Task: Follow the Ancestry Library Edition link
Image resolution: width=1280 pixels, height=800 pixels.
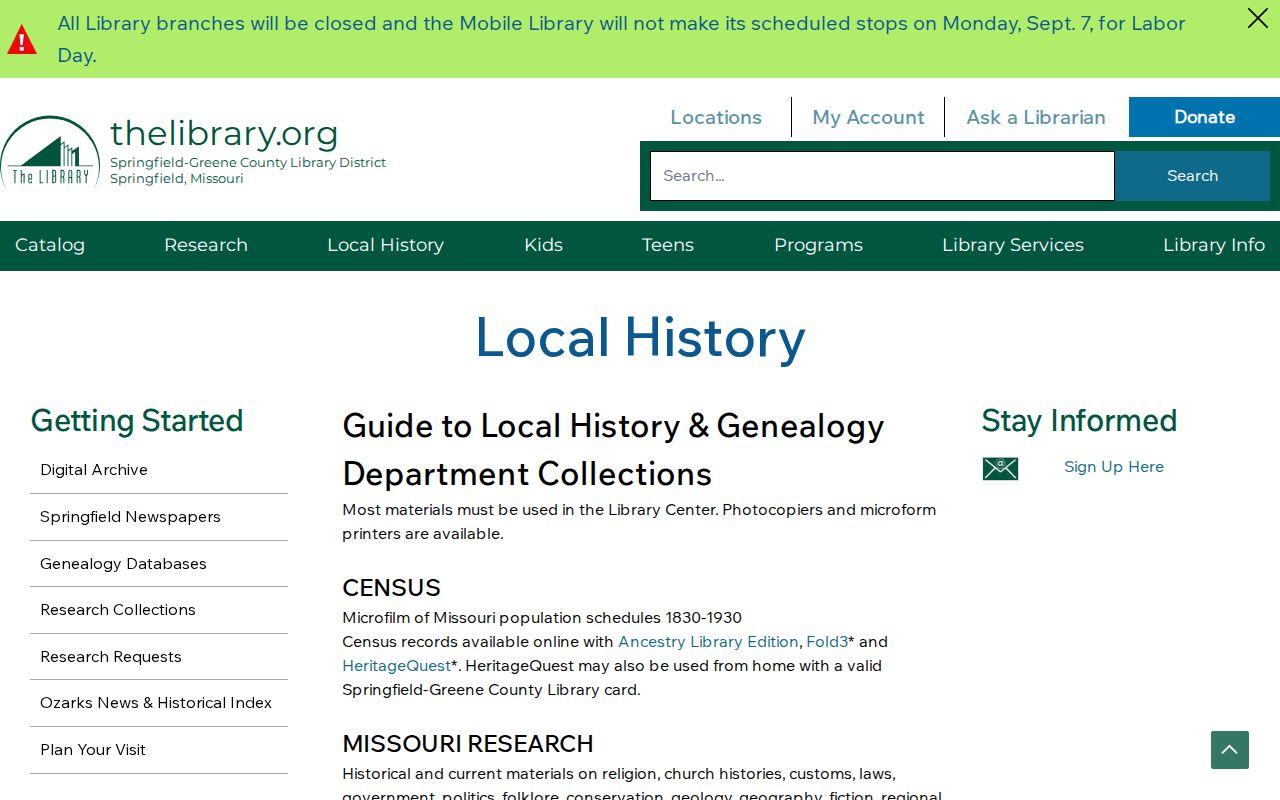Action: pyautogui.click(x=708, y=642)
